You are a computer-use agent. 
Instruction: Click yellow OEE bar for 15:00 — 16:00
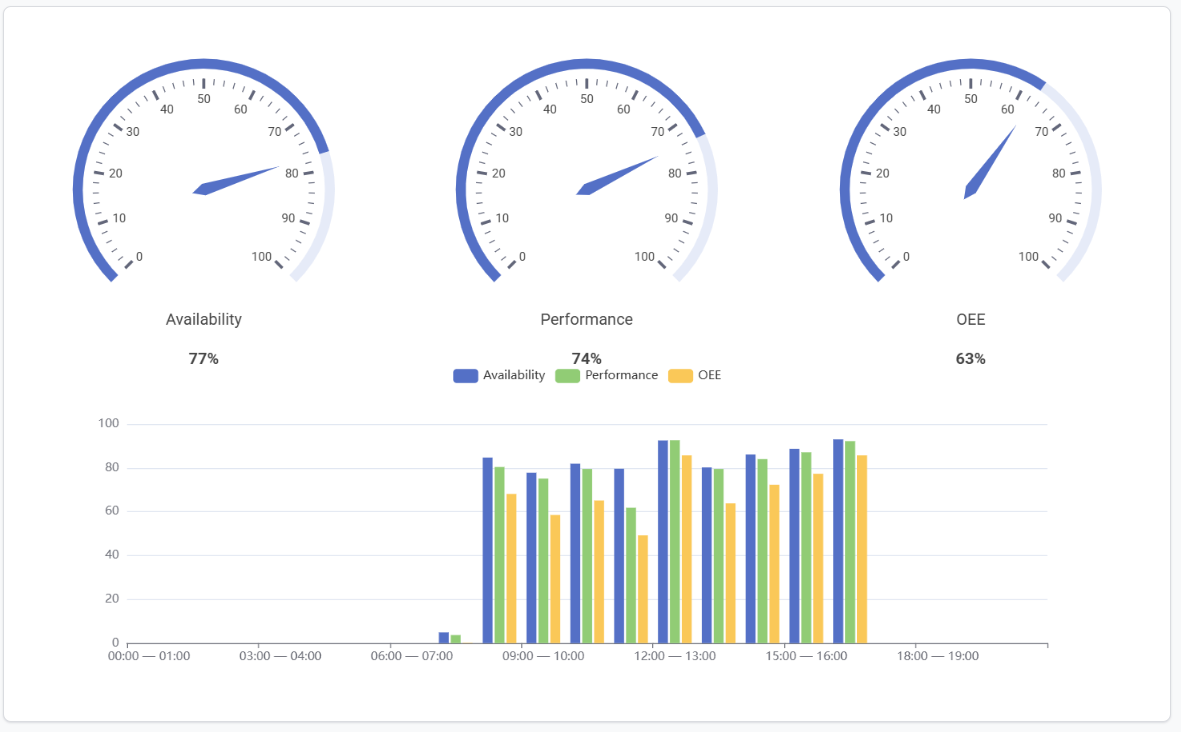click(x=818, y=559)
